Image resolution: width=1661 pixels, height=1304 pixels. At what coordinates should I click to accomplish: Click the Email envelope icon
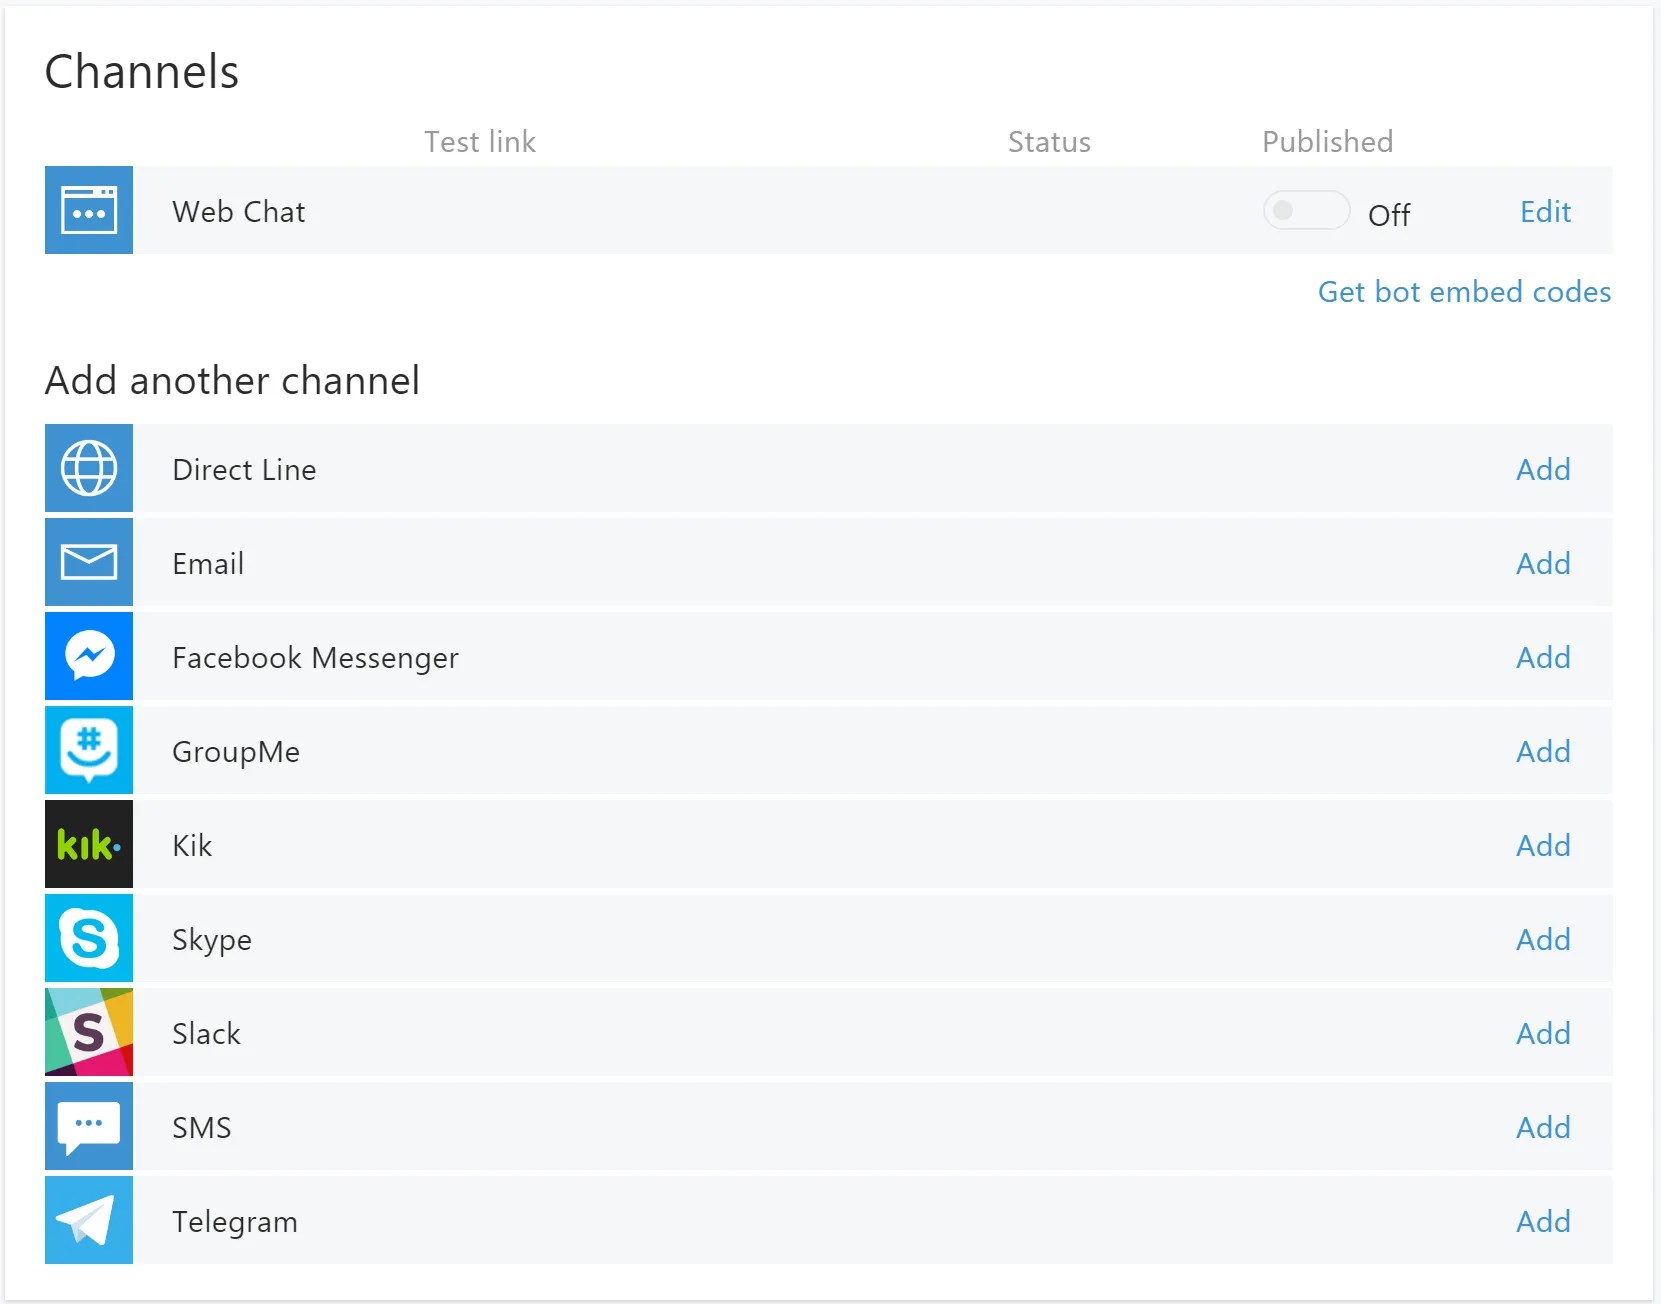point(89,562)
